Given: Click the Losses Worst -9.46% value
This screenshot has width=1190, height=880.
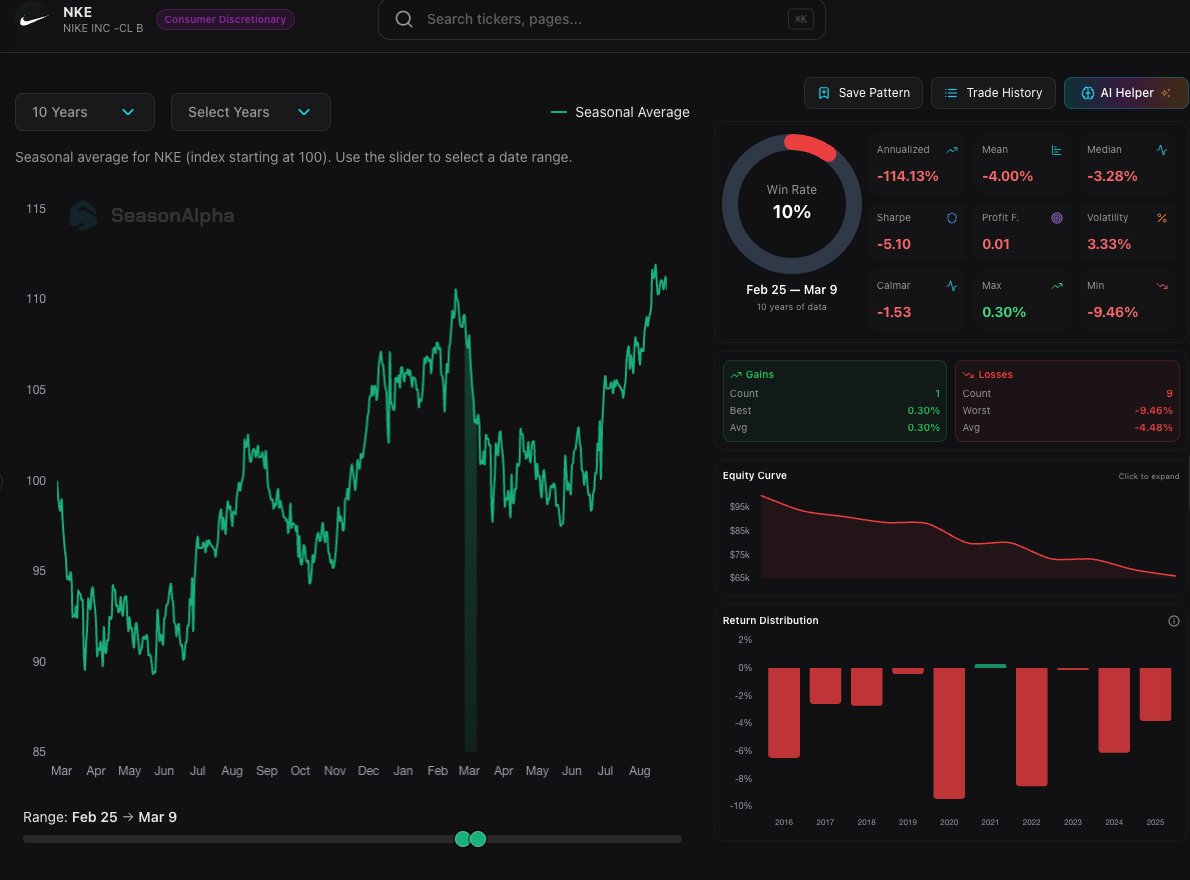Looking at the screenshot, I should (x=1154, y=410).
